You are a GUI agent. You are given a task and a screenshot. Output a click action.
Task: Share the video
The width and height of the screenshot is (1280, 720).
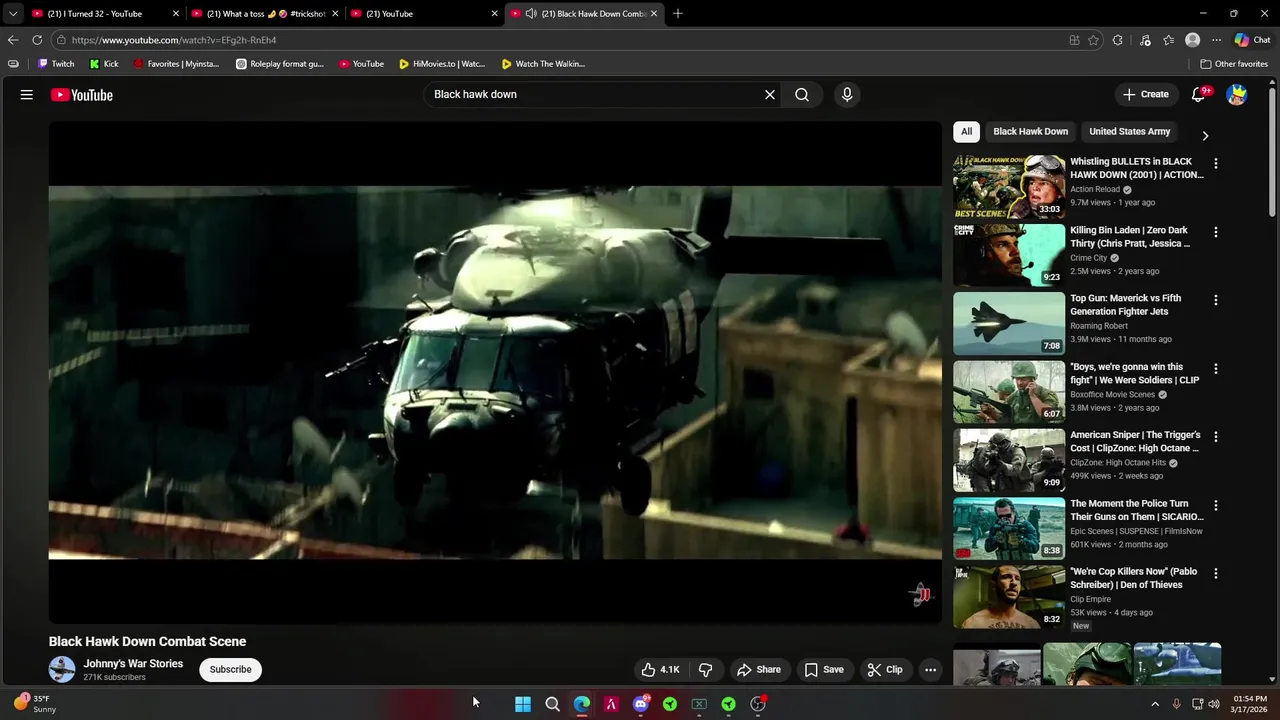759,670
